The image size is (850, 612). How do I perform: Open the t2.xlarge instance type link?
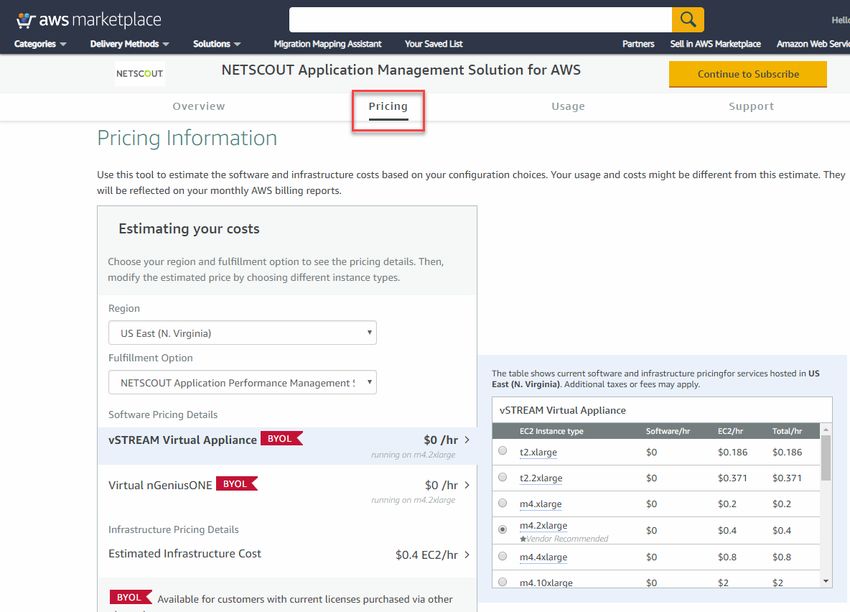(x=538, y=452)
